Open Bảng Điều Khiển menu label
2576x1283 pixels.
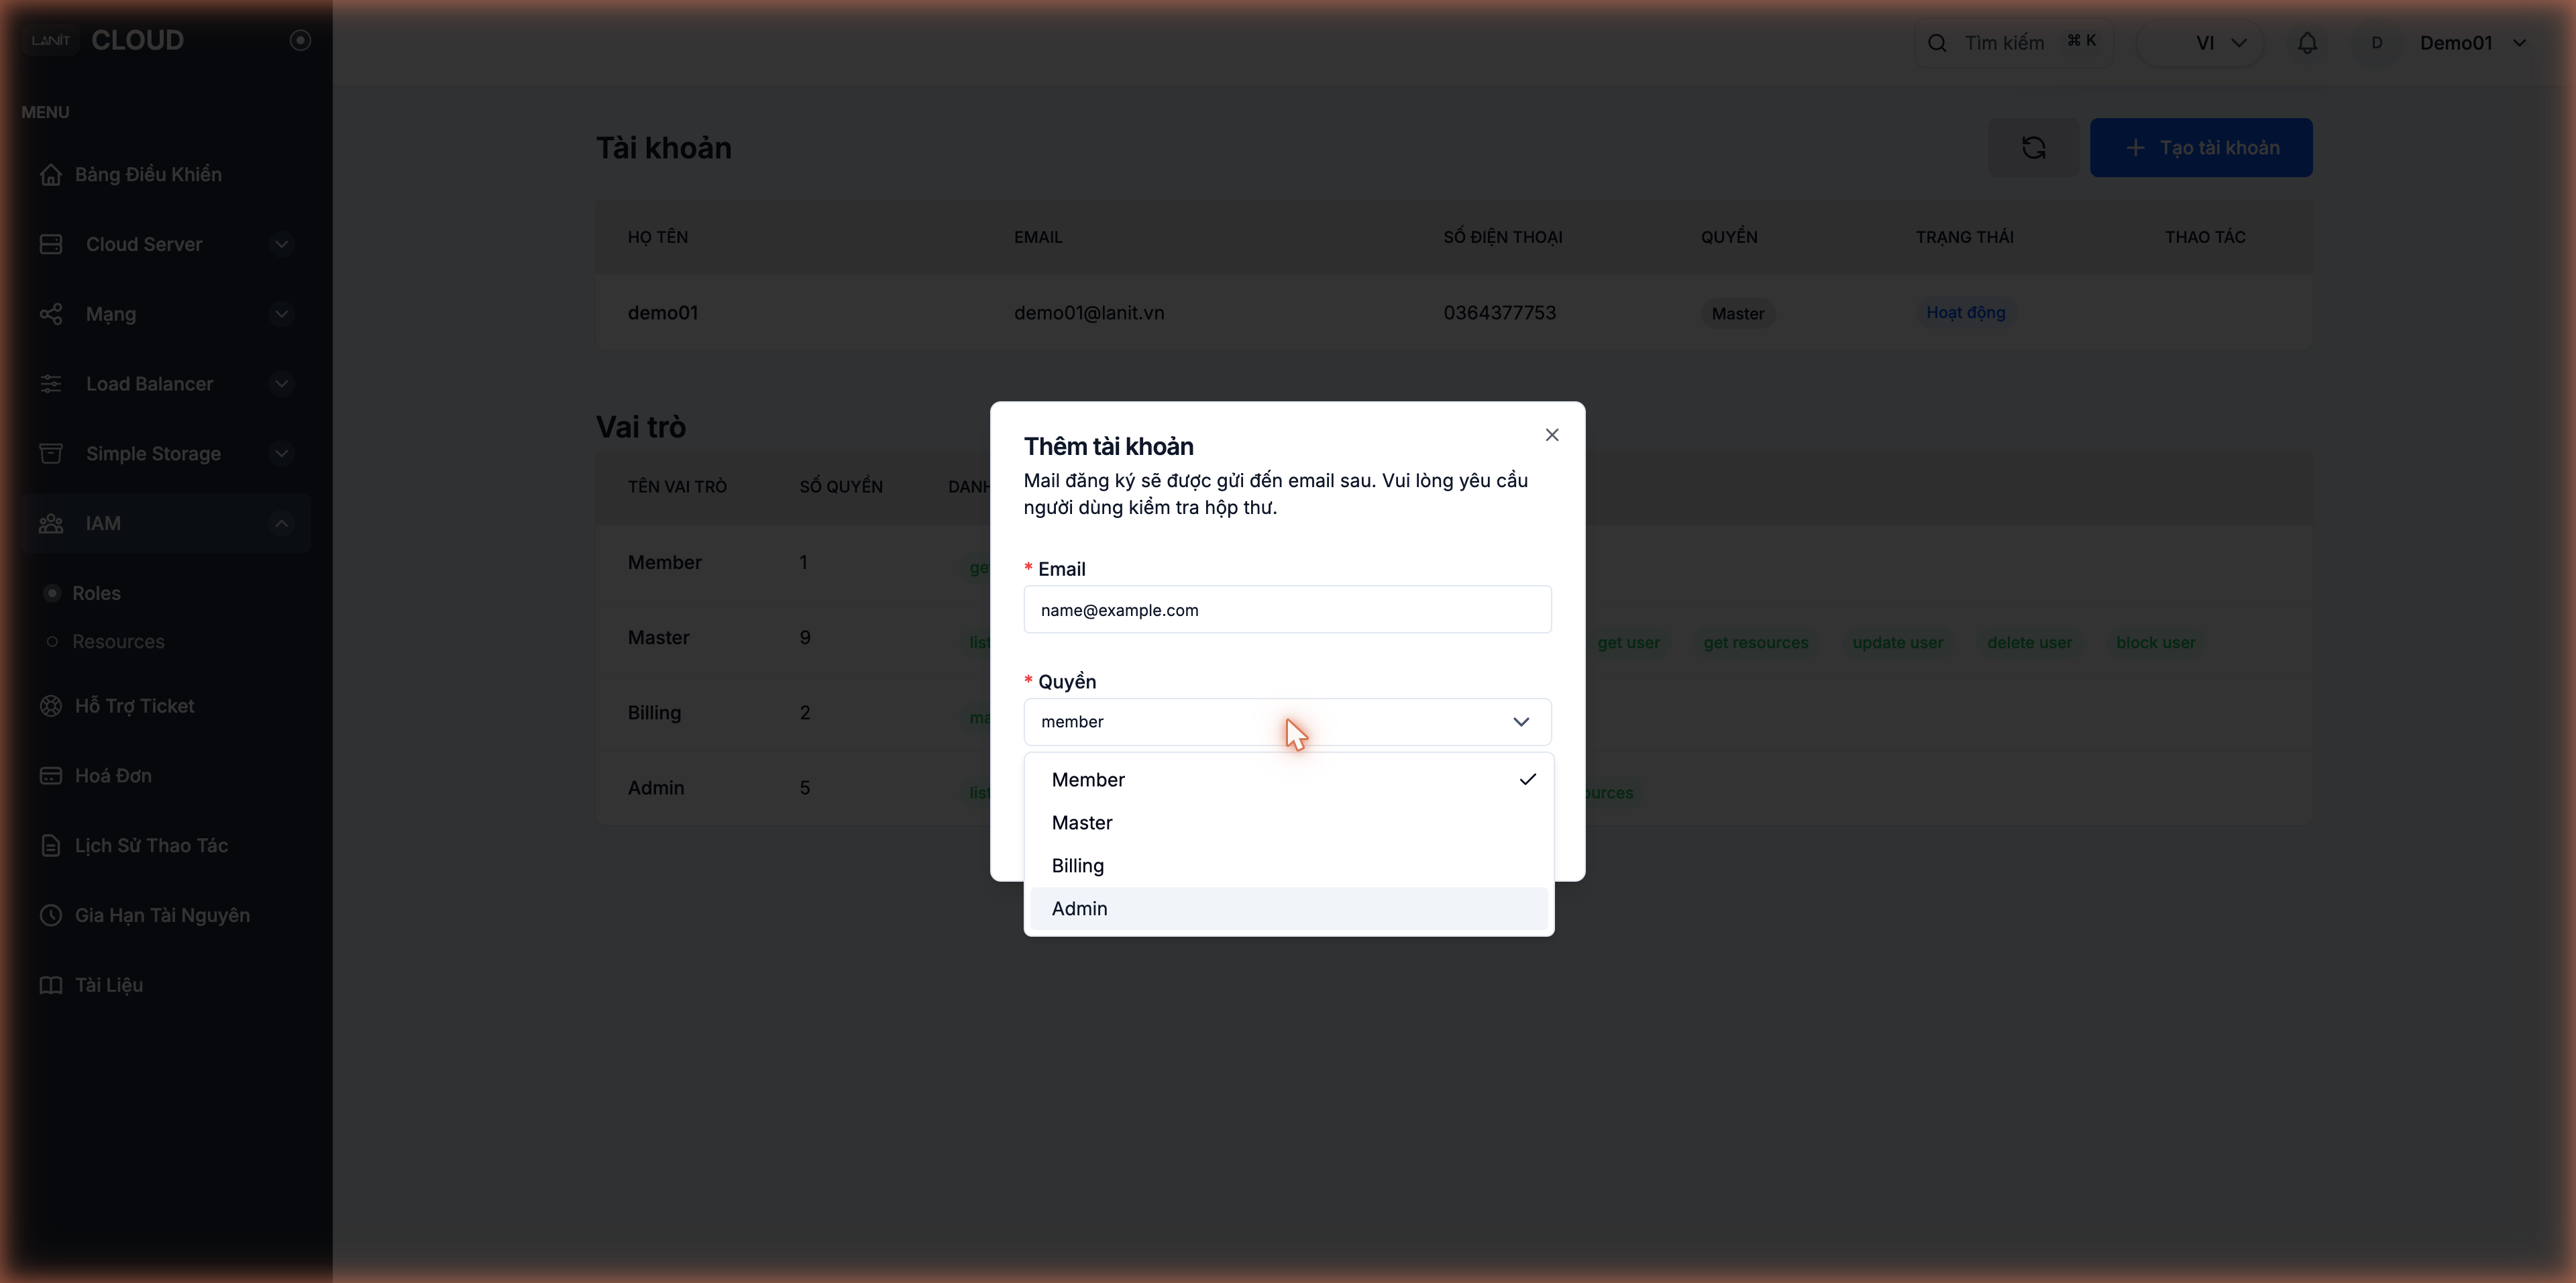coord(148,174)
